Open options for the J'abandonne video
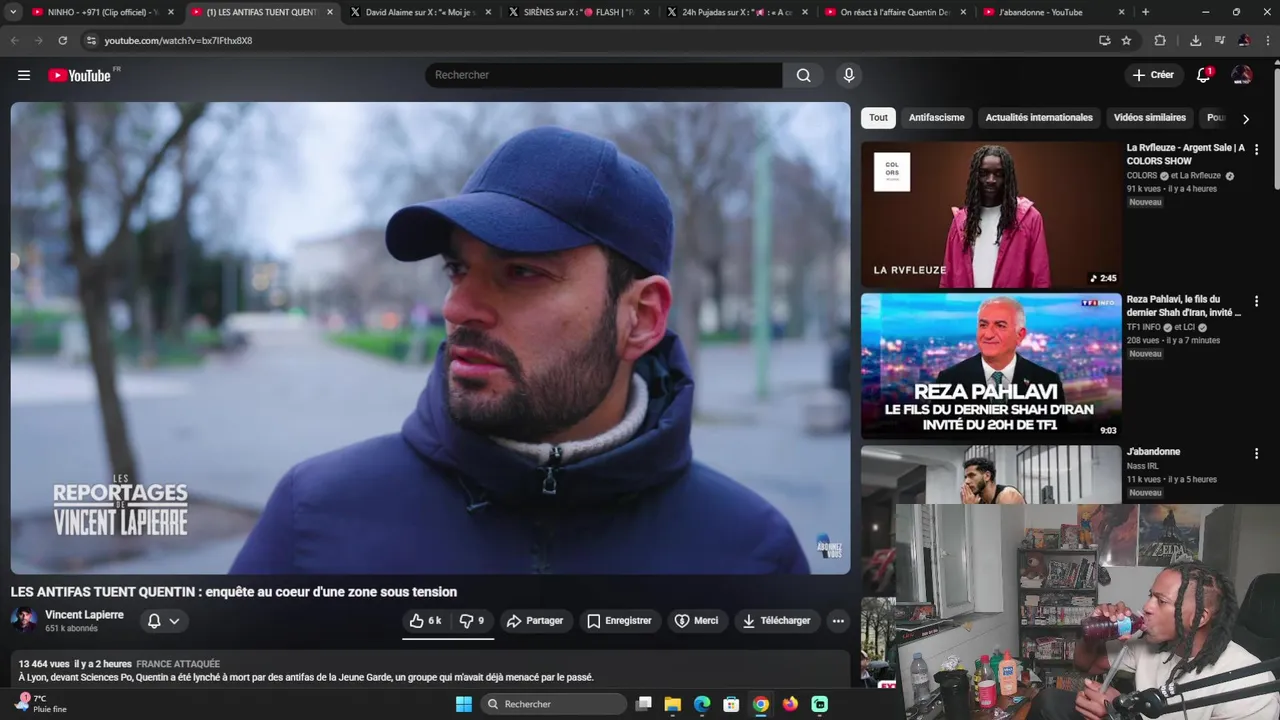Viewport: 1280px width, 720px height. pos(1256,453)
